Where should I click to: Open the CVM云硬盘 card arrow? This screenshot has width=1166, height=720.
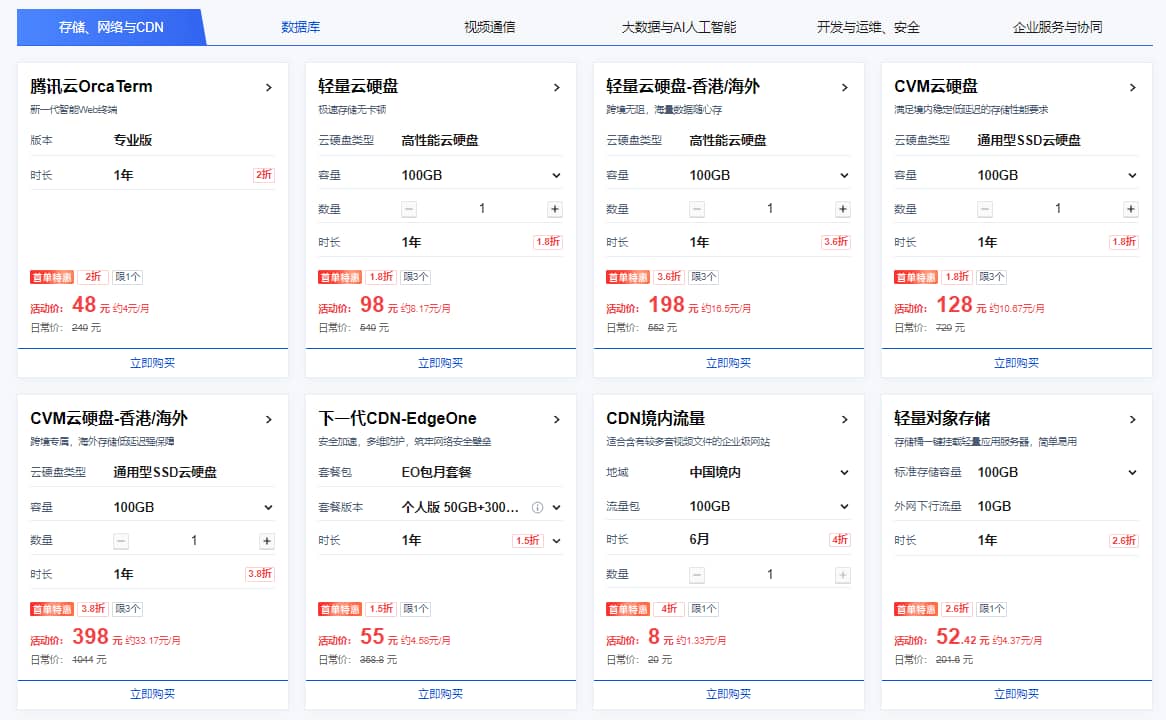(1132, 88)
